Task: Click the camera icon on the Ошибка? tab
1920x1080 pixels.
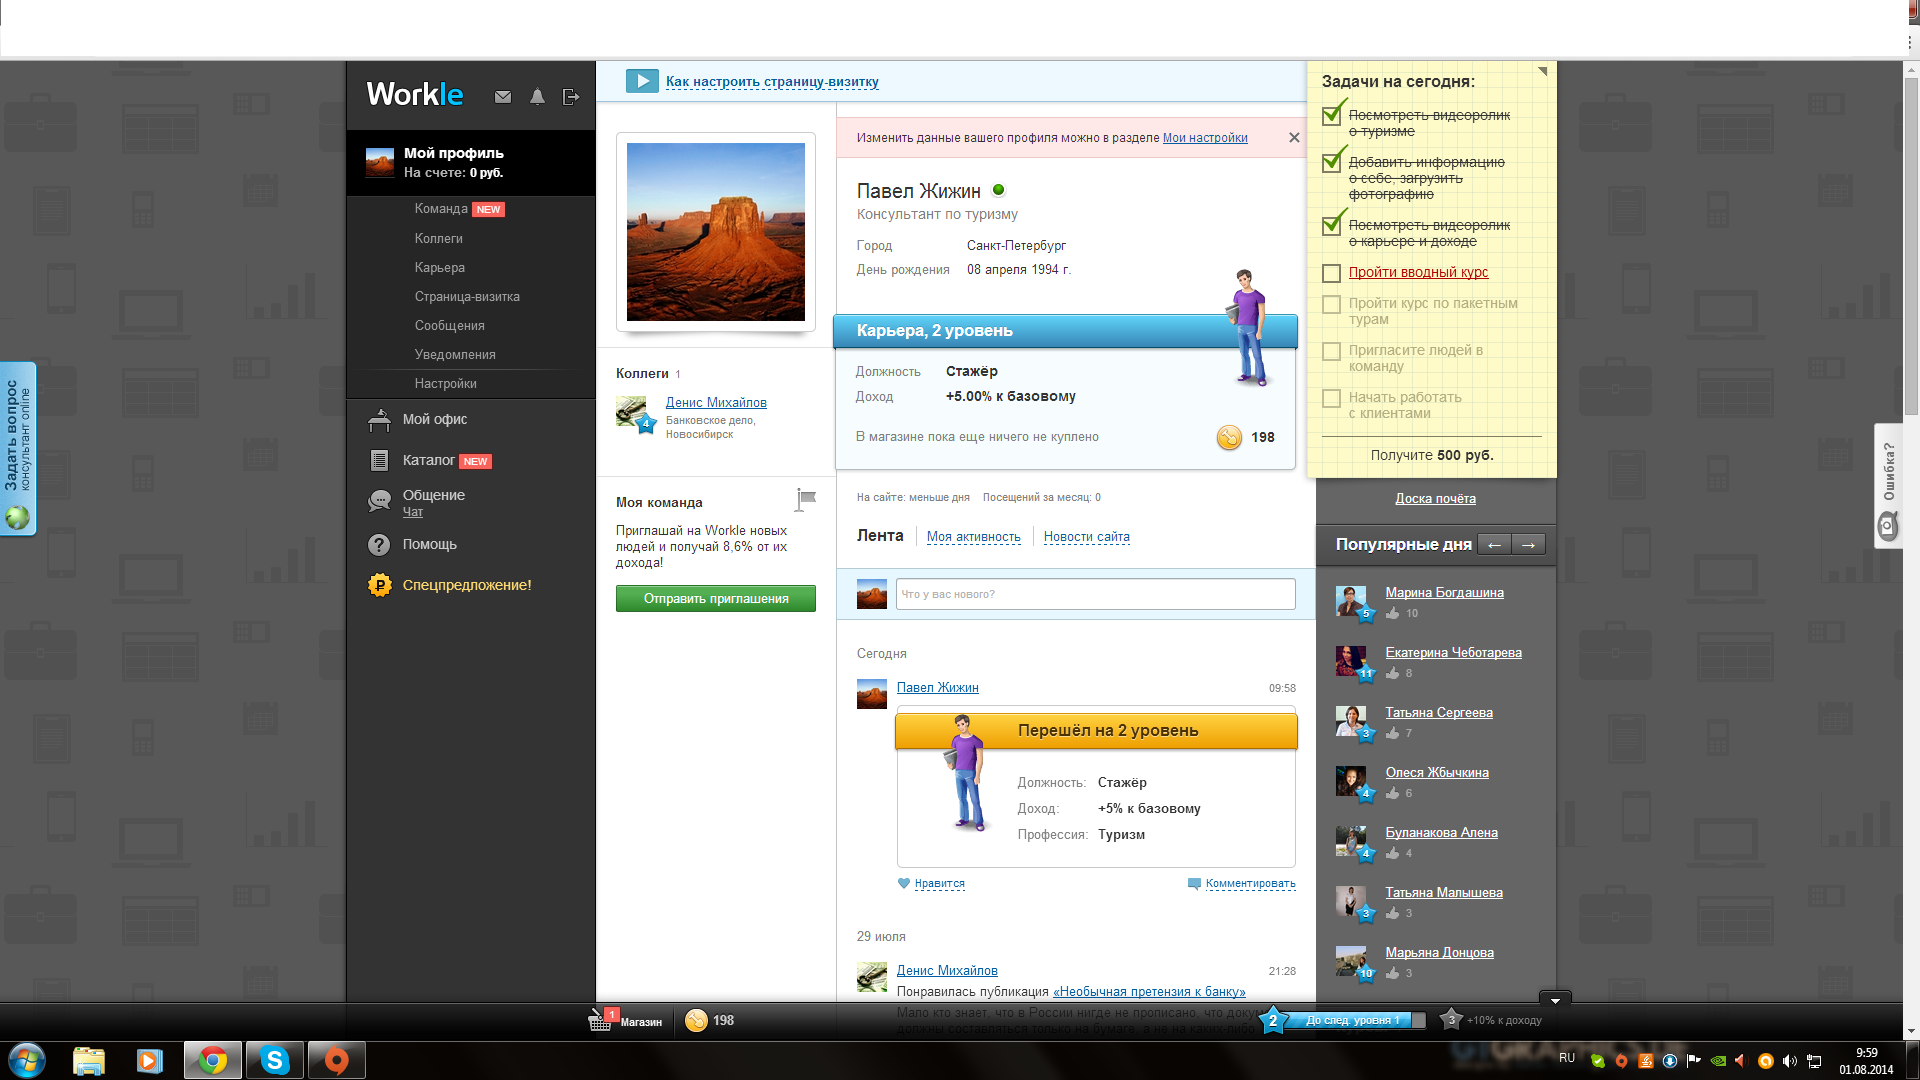Action: click(1888, 526)
